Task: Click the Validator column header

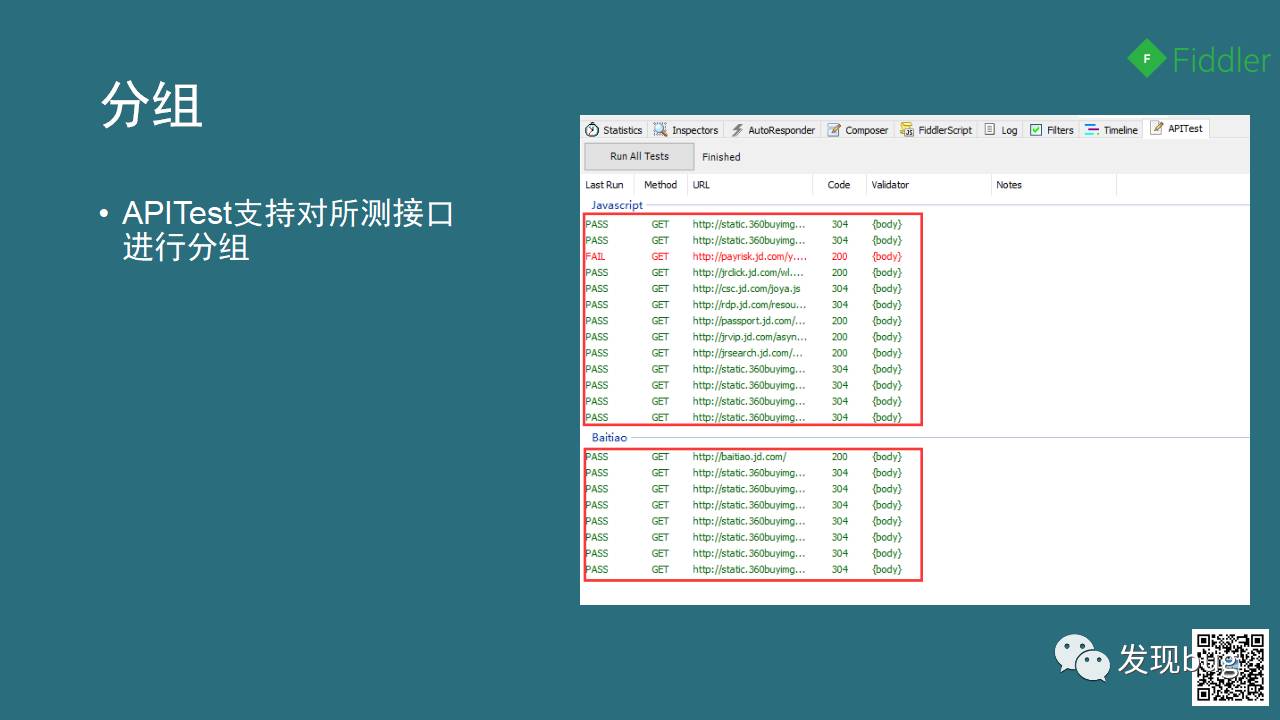Action: (890, 185)
